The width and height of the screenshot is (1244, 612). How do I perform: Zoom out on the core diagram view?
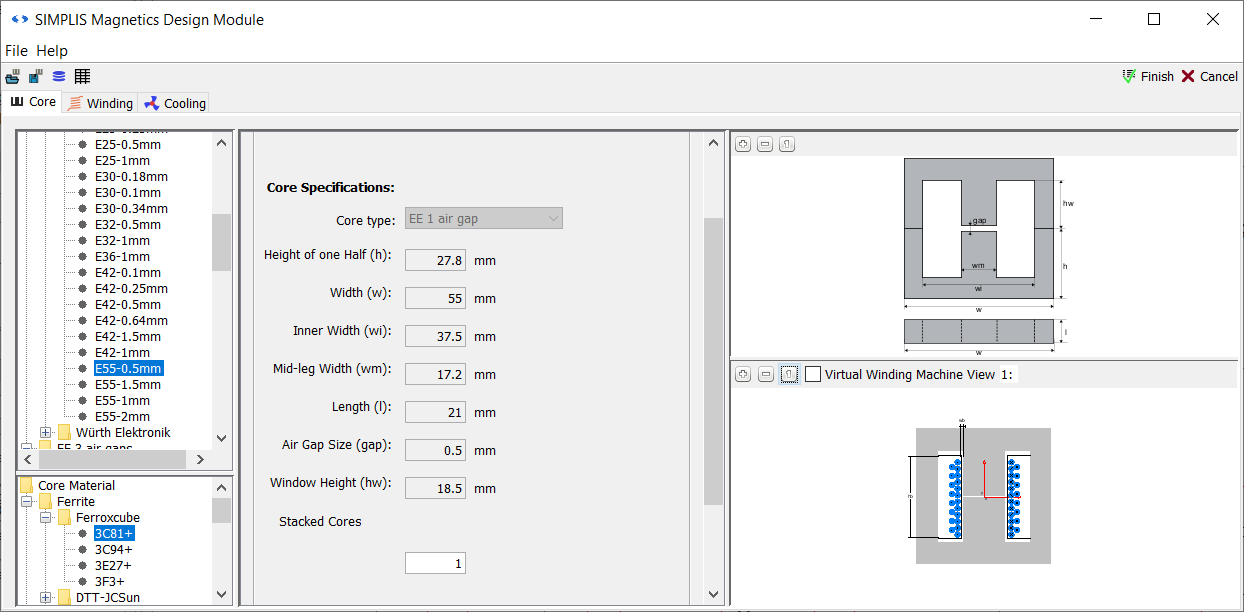pyautogui.click(x=765, y=145)
